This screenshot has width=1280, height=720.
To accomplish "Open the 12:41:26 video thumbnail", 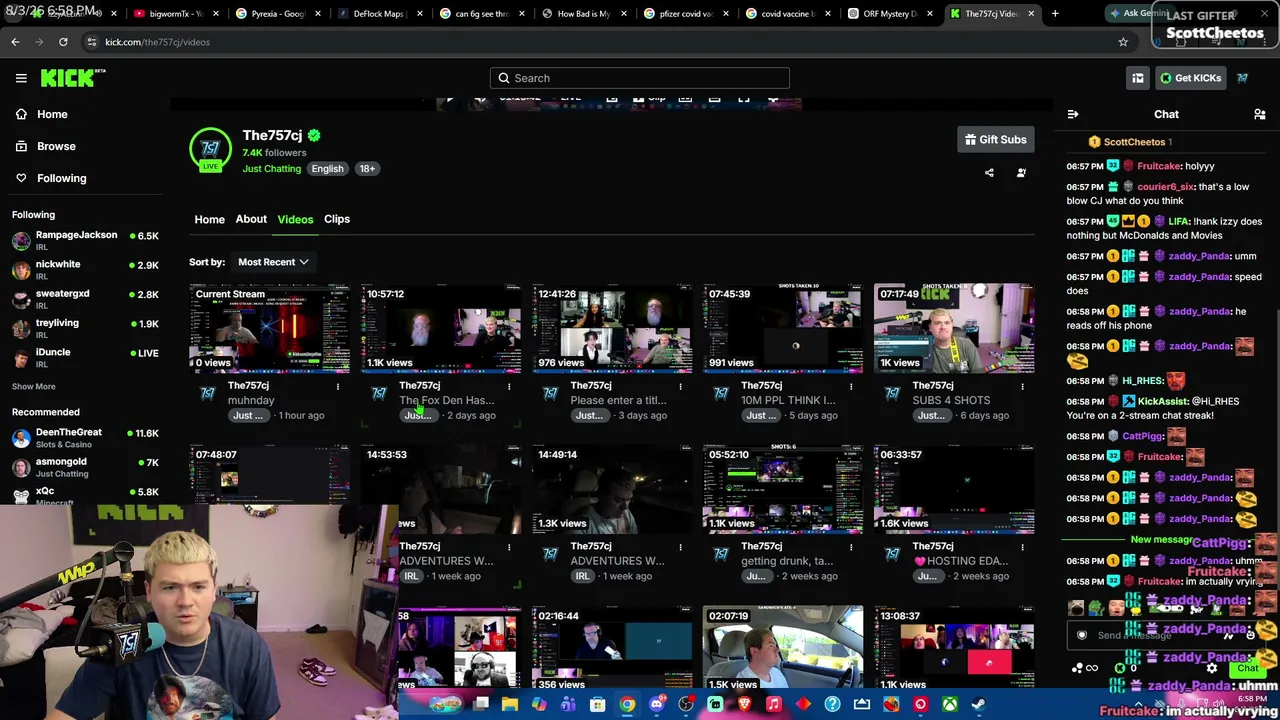I will click(x=612, y=328).
